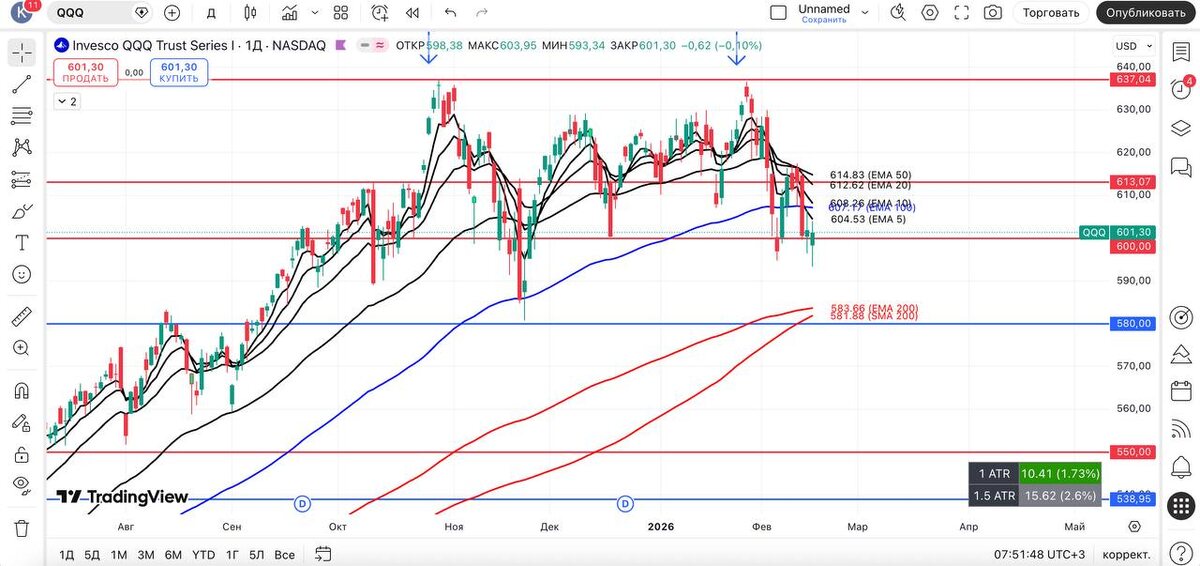Click the Торговать button

click(1051, 13)
